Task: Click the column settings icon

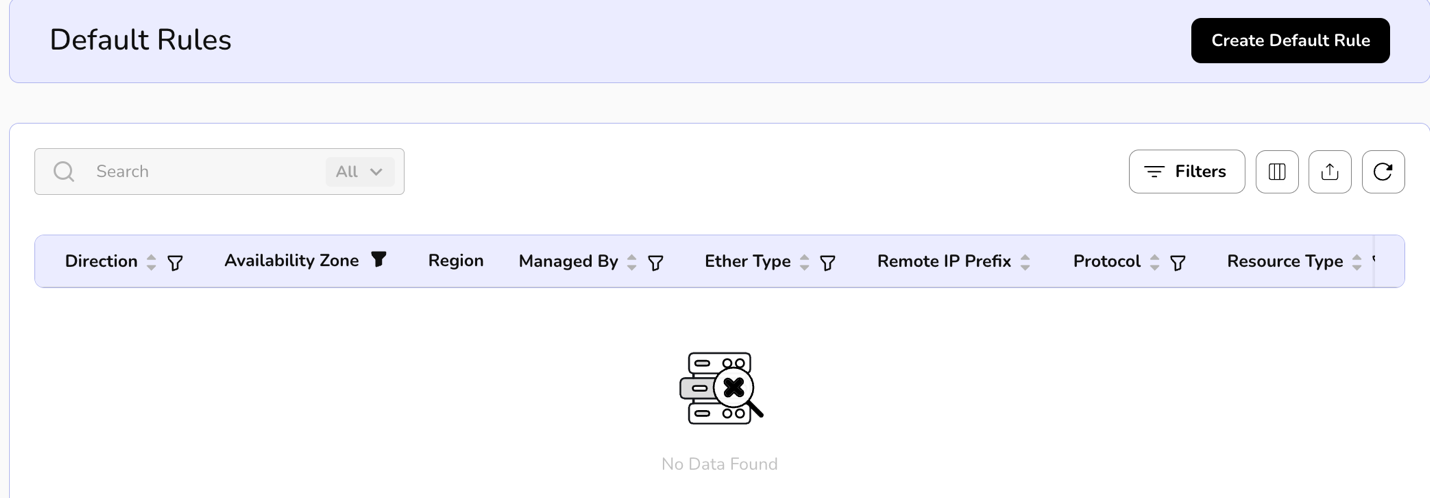Action: point(1277,172)
